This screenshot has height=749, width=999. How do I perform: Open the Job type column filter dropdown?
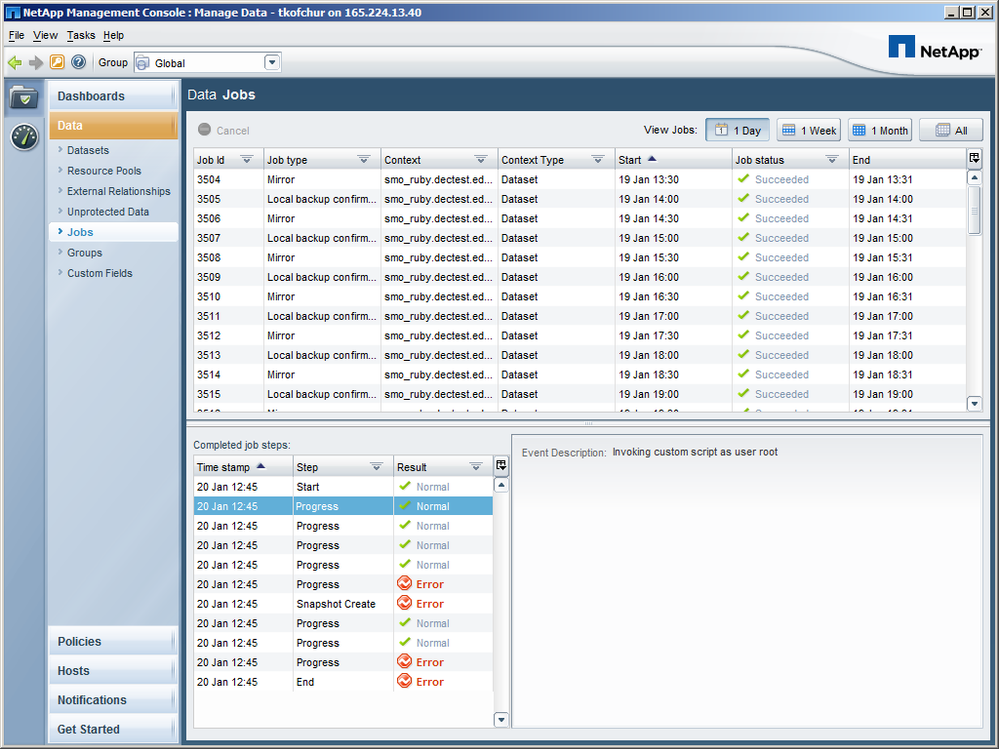pos(364,160)
